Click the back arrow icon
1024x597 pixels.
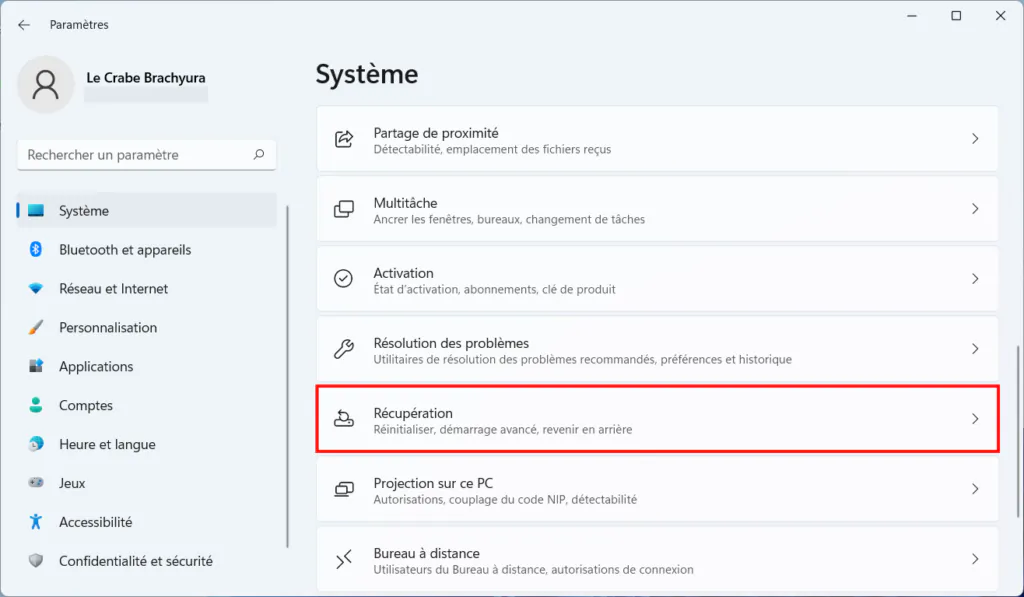[x=24, y=25]
